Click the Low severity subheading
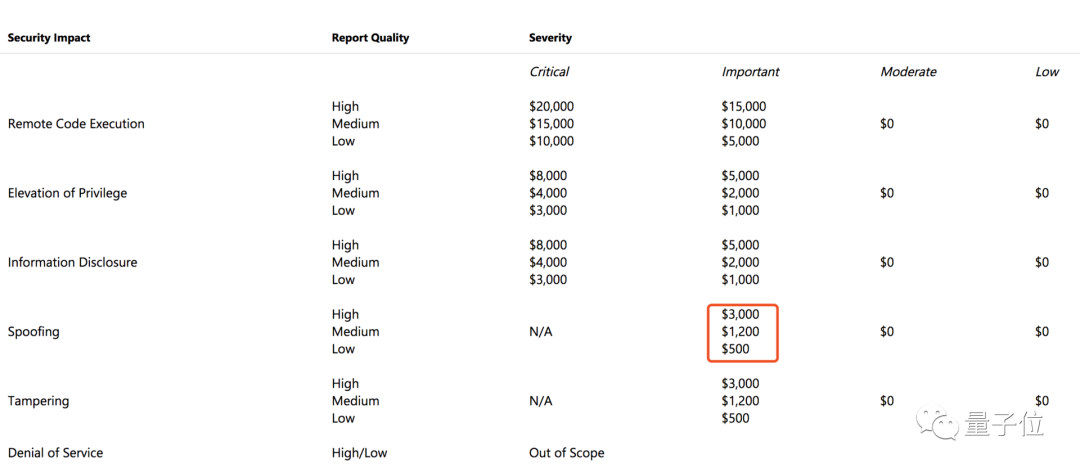 pos(1047,72)
